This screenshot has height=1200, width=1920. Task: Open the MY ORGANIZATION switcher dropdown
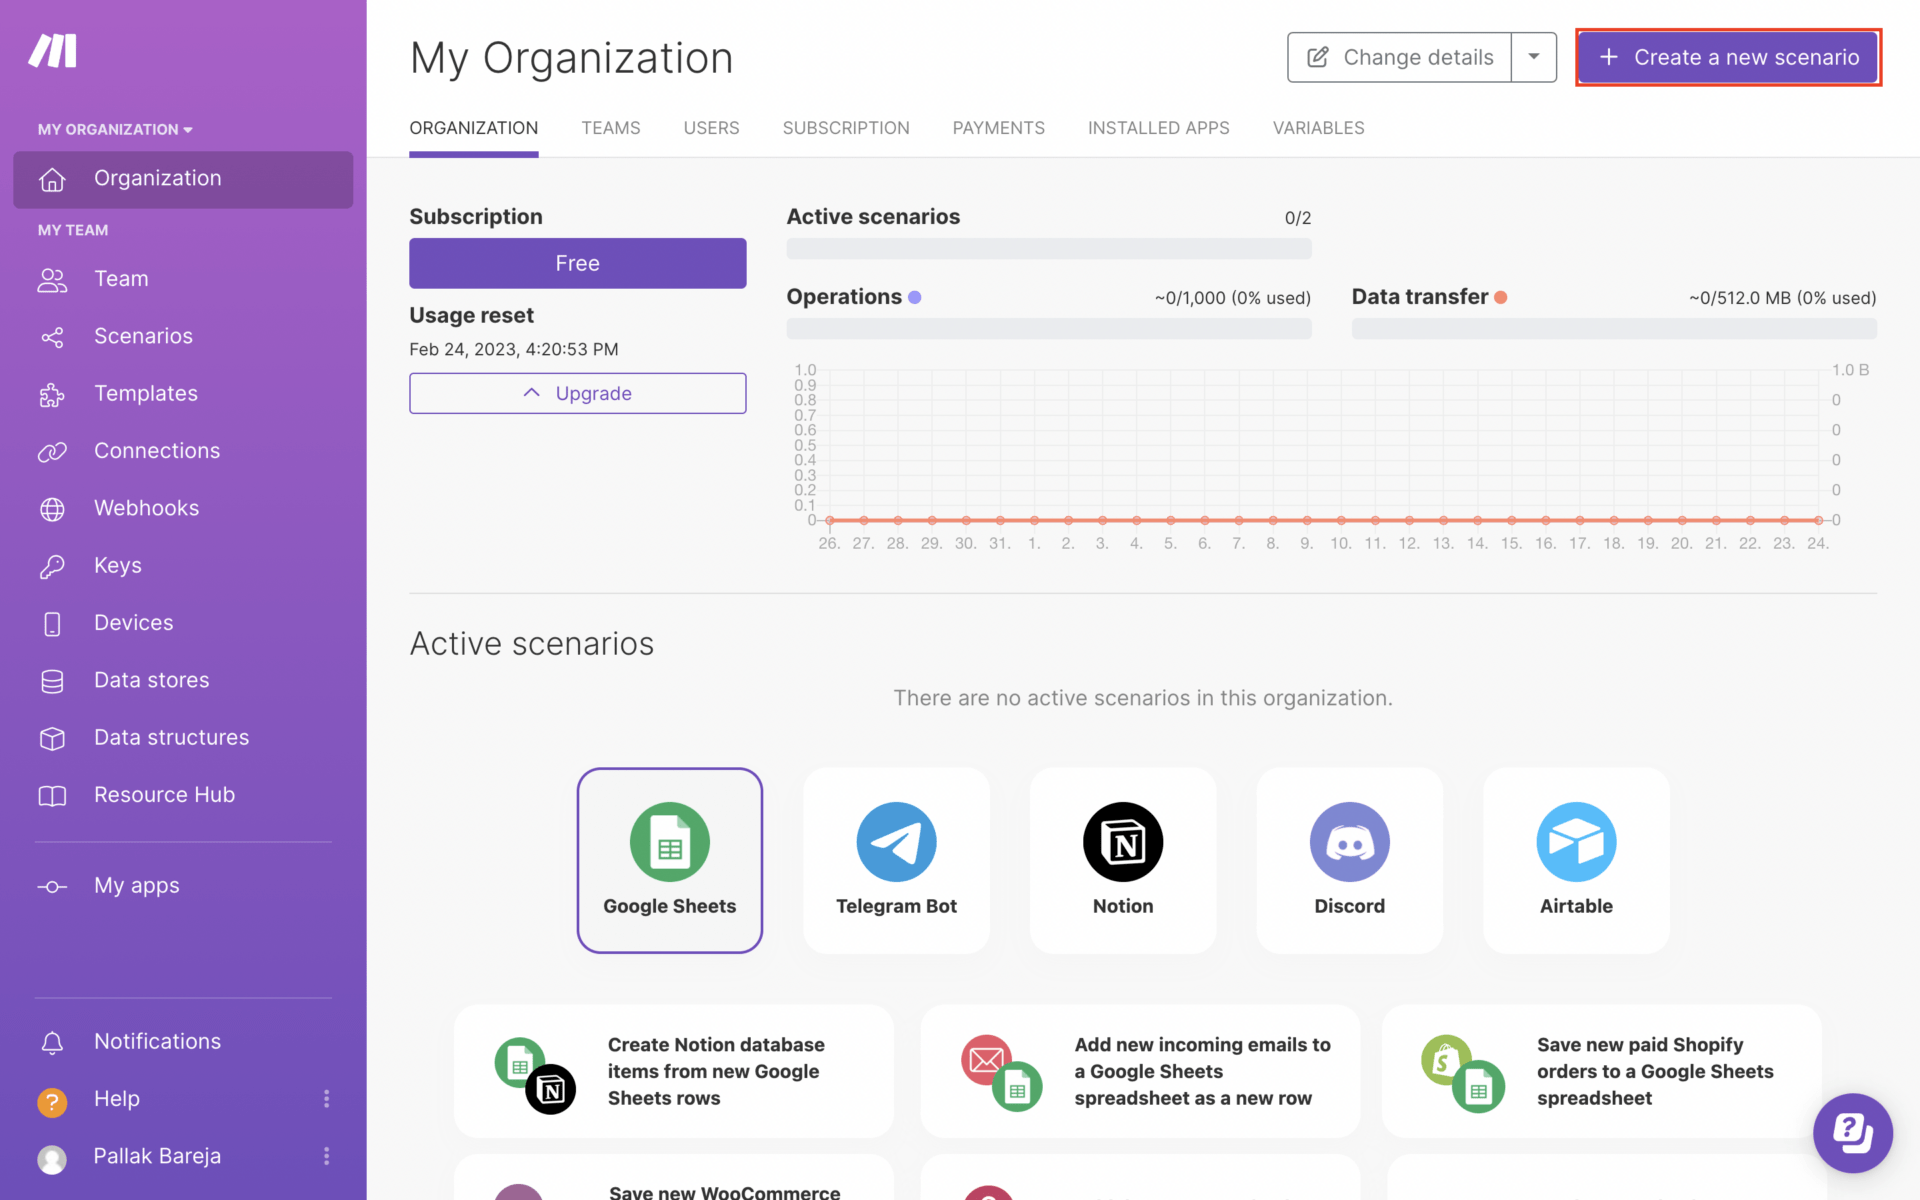[115, 129]
